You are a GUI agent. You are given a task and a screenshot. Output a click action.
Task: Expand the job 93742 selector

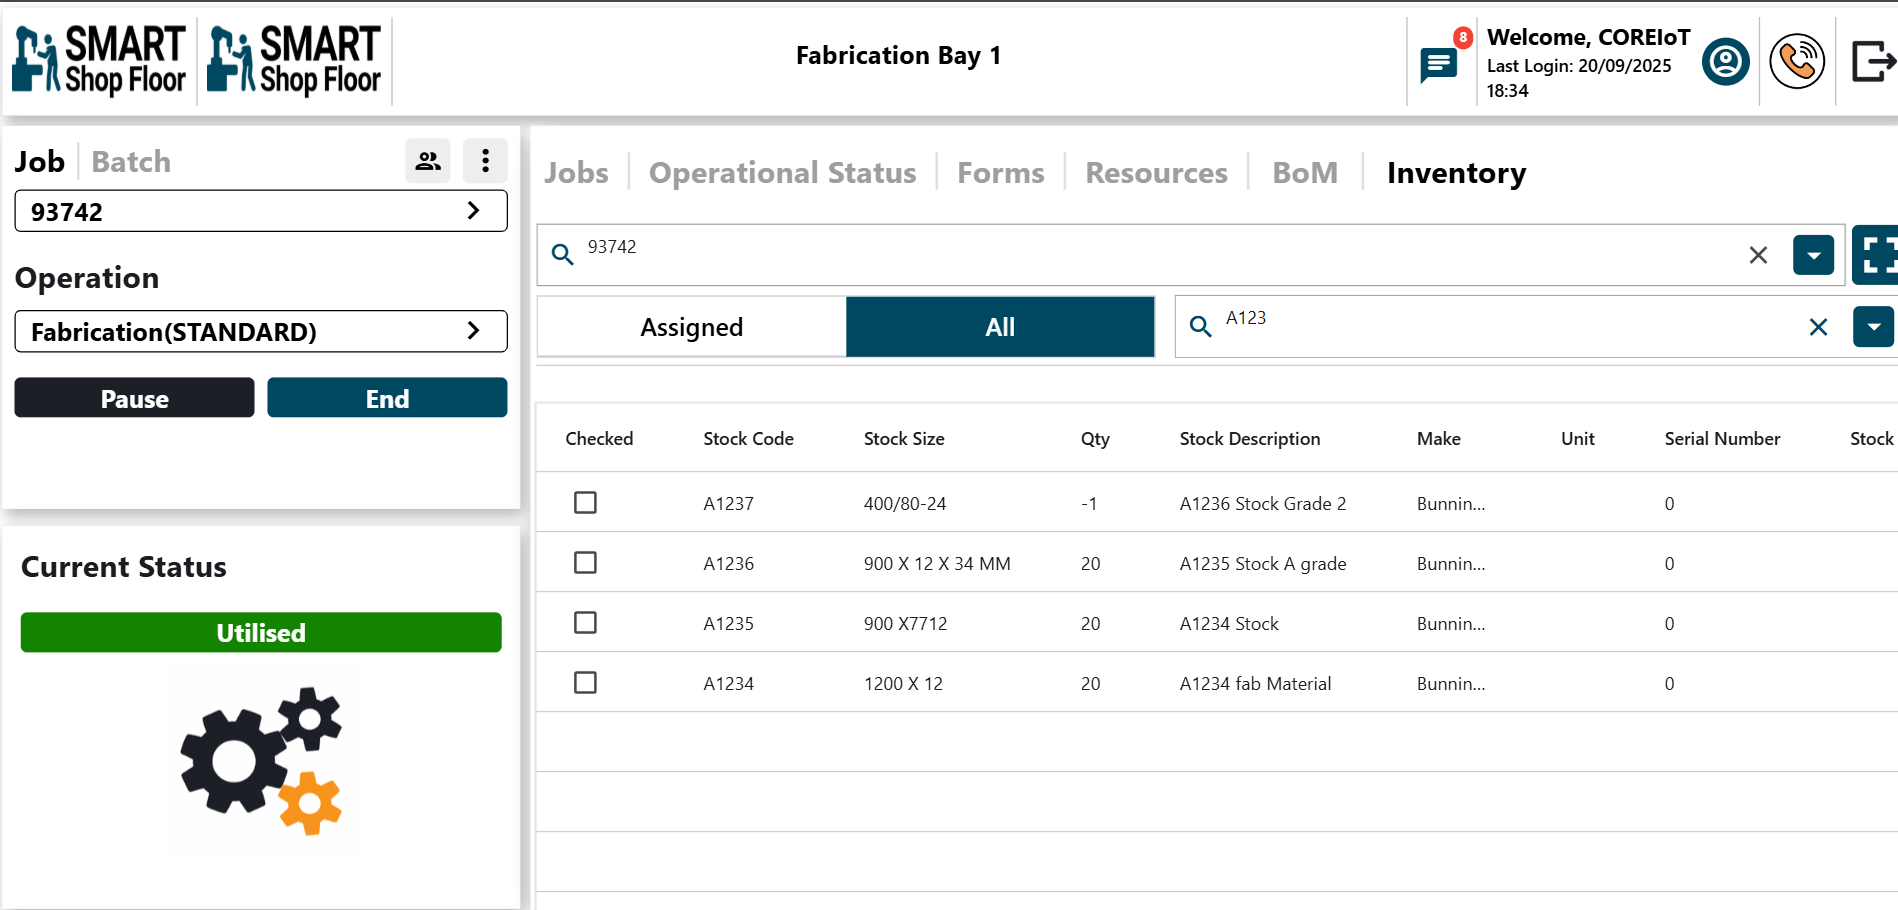click(261, 211)
